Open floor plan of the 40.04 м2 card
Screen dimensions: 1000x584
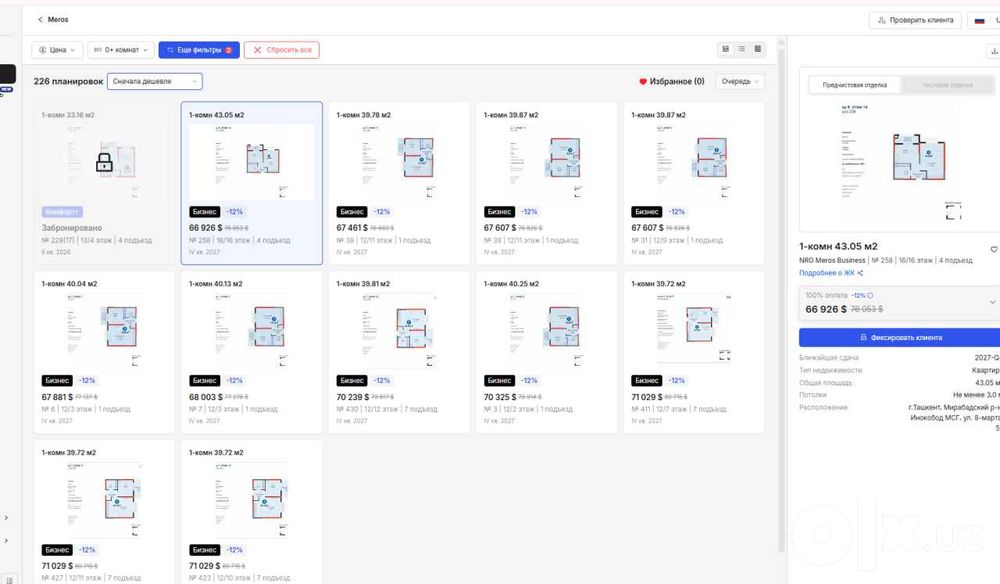104,330
